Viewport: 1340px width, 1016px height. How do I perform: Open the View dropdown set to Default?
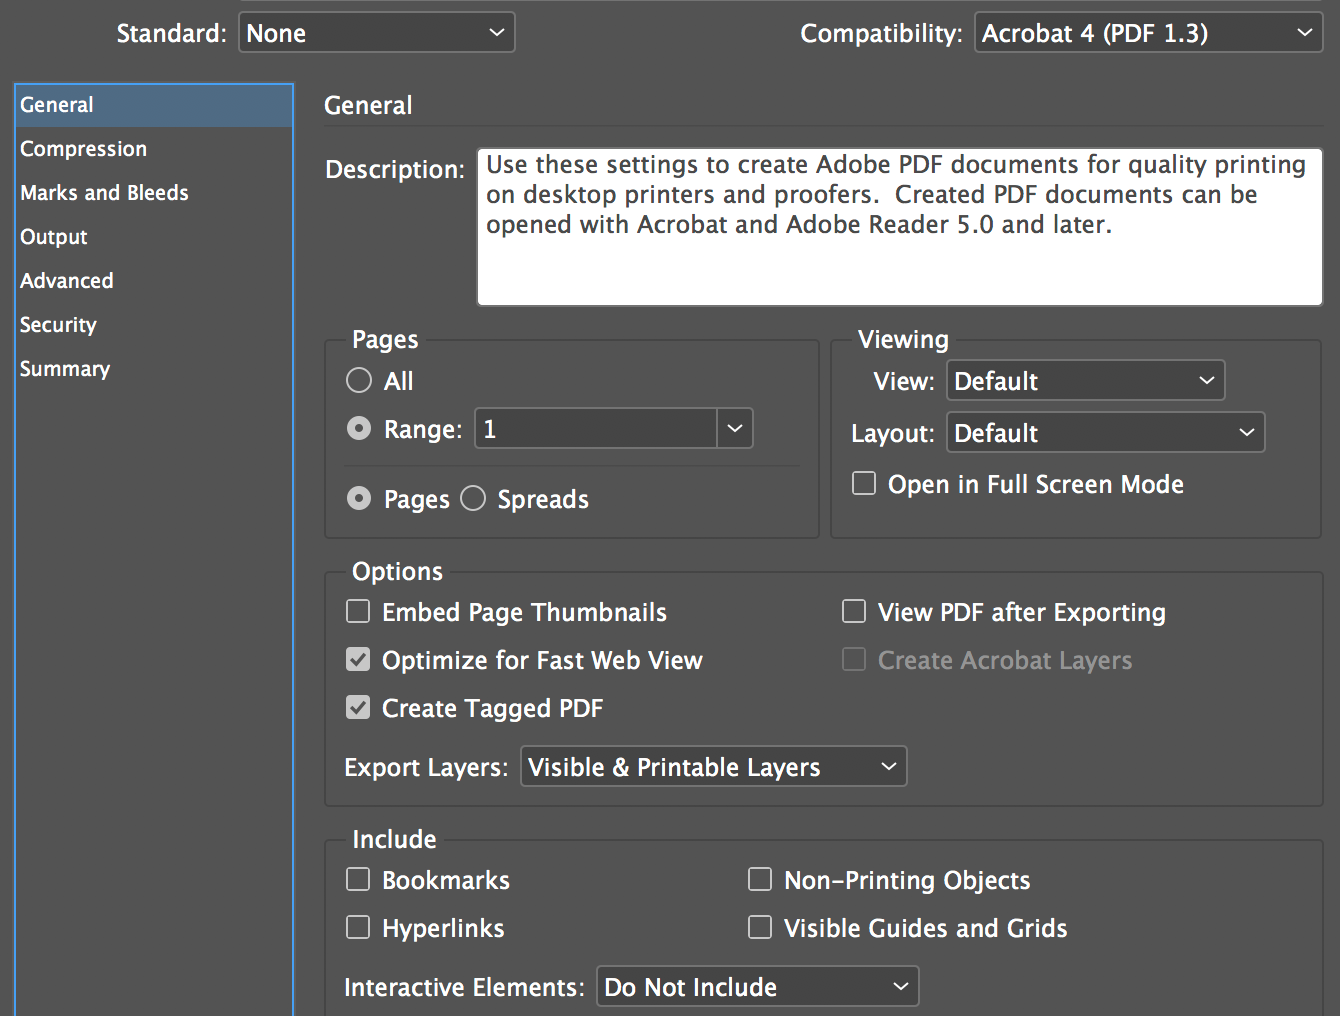[1086, 381]
